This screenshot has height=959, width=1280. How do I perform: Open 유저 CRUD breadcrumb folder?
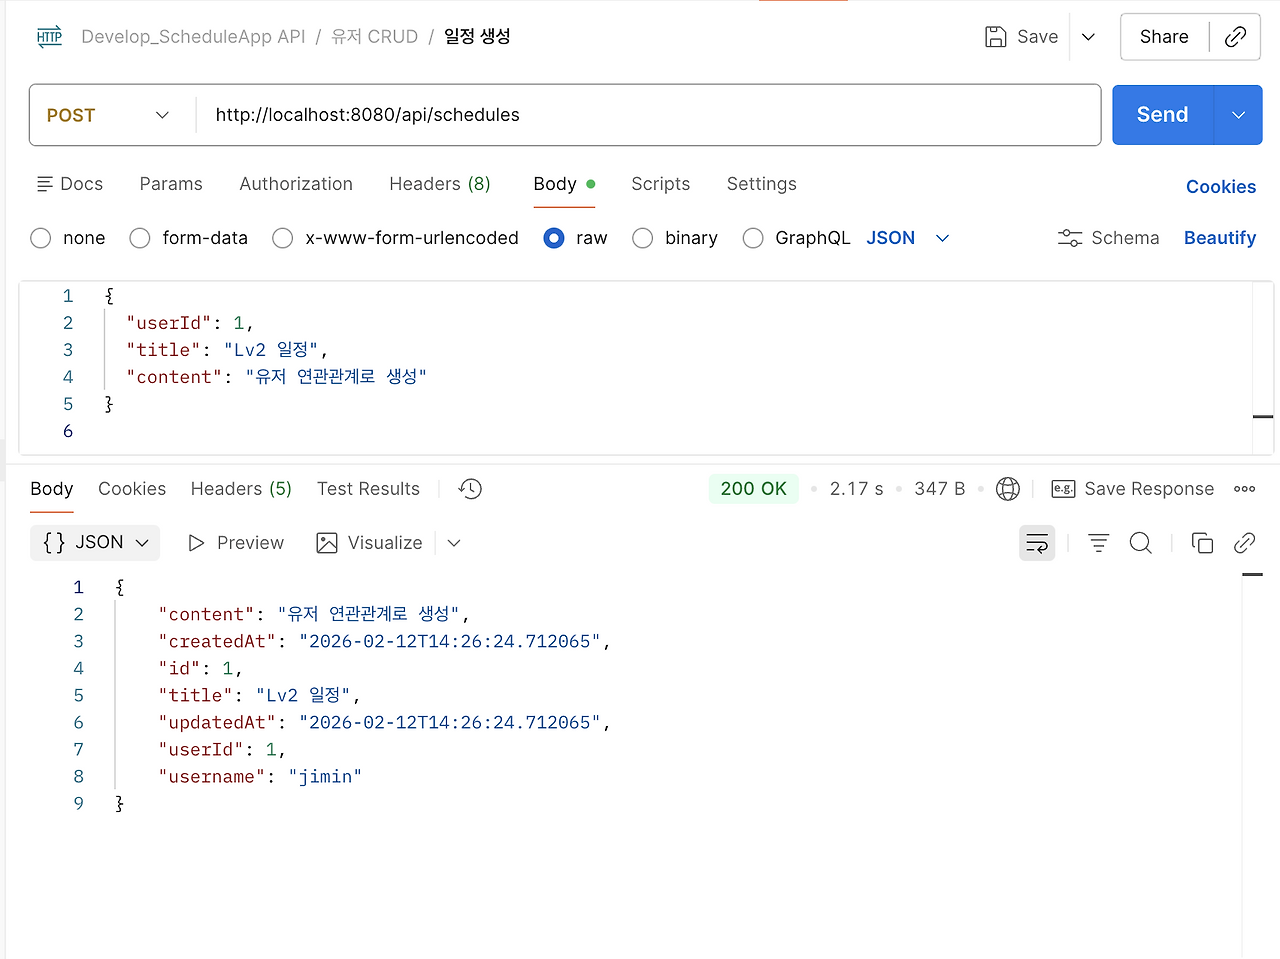coord(375,37)
